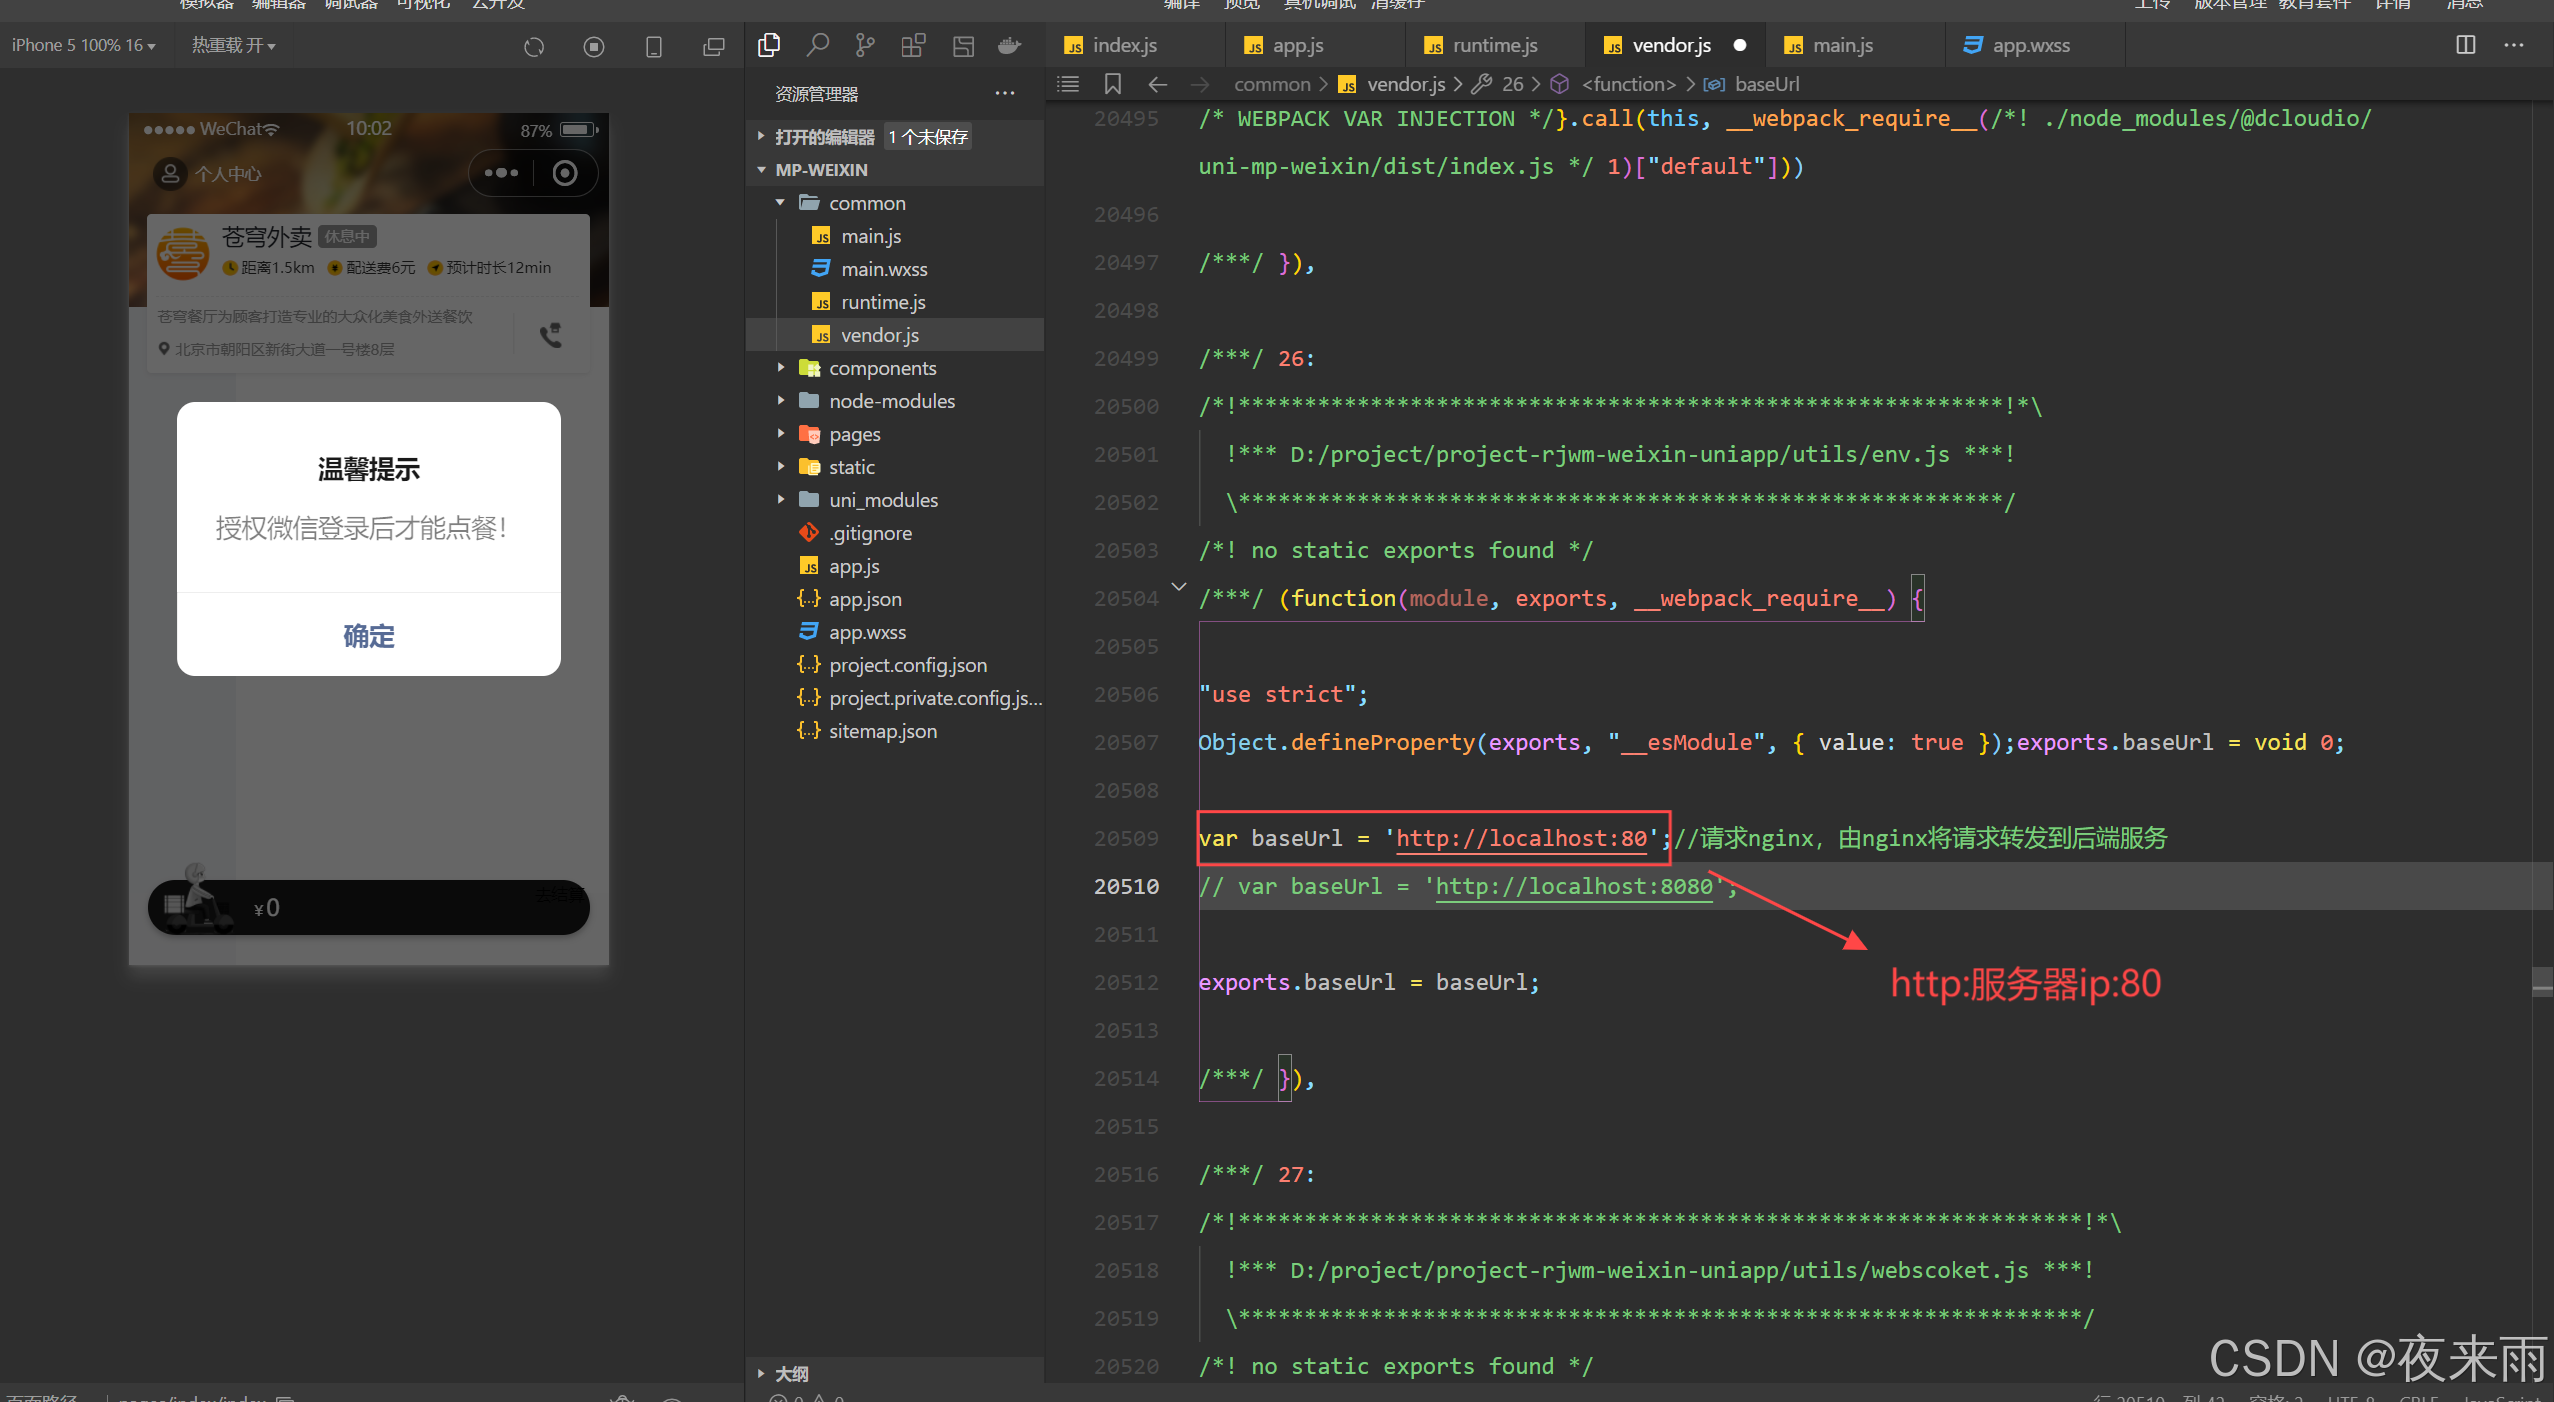Screen dimensions: 2554x1402
Task: Click the refresh simulator icon
Action: [x=534, y=46]
